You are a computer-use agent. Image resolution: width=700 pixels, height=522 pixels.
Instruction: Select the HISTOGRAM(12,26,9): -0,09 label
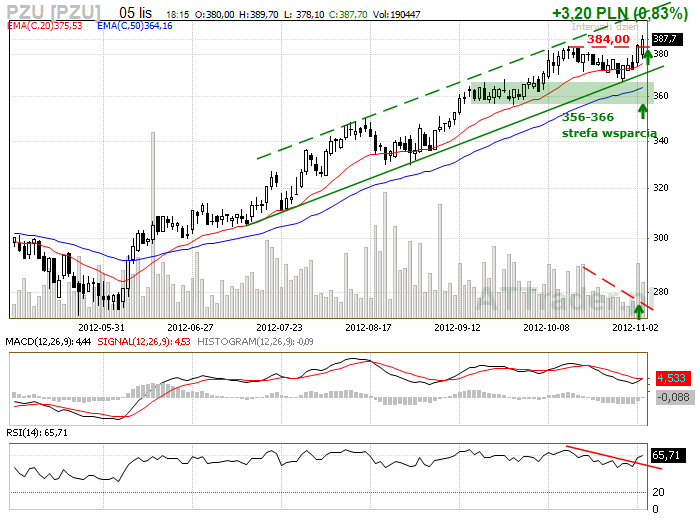pos(255,342)
